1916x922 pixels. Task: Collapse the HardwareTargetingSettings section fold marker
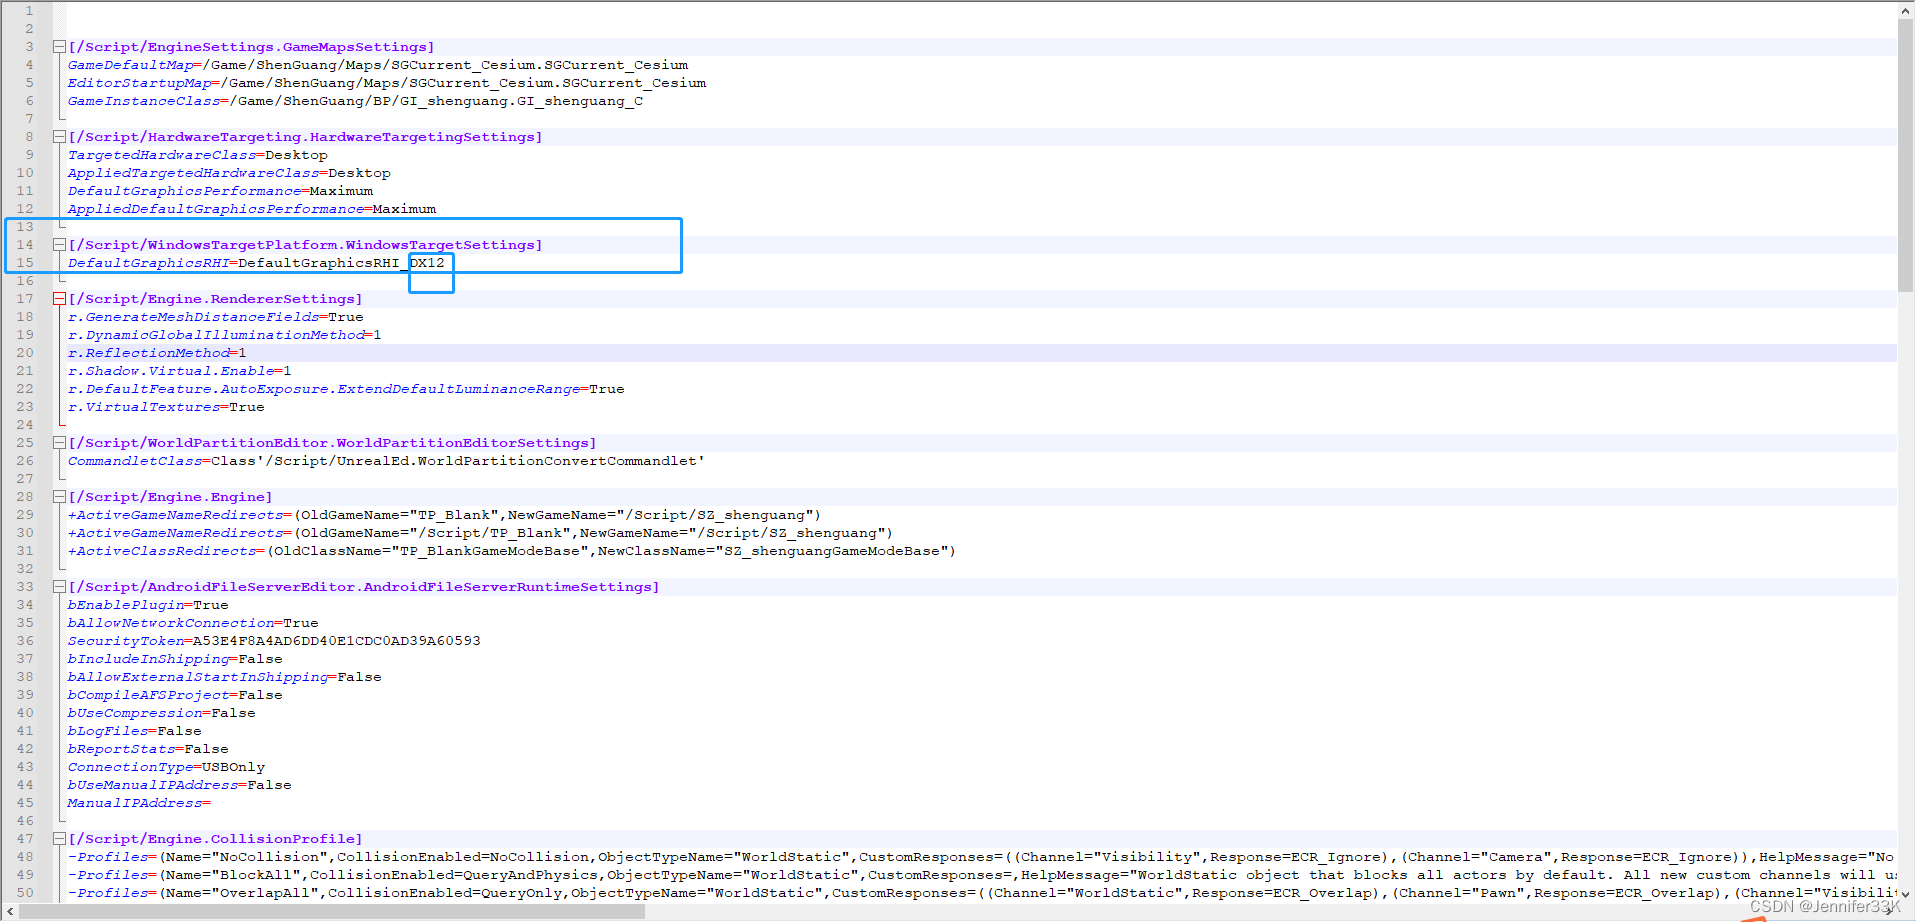[59, 136]
